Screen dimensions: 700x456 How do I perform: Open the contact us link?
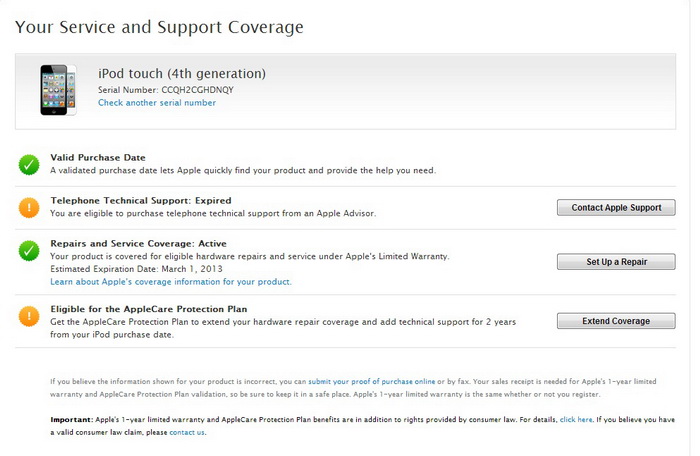[x=187, y=433]
